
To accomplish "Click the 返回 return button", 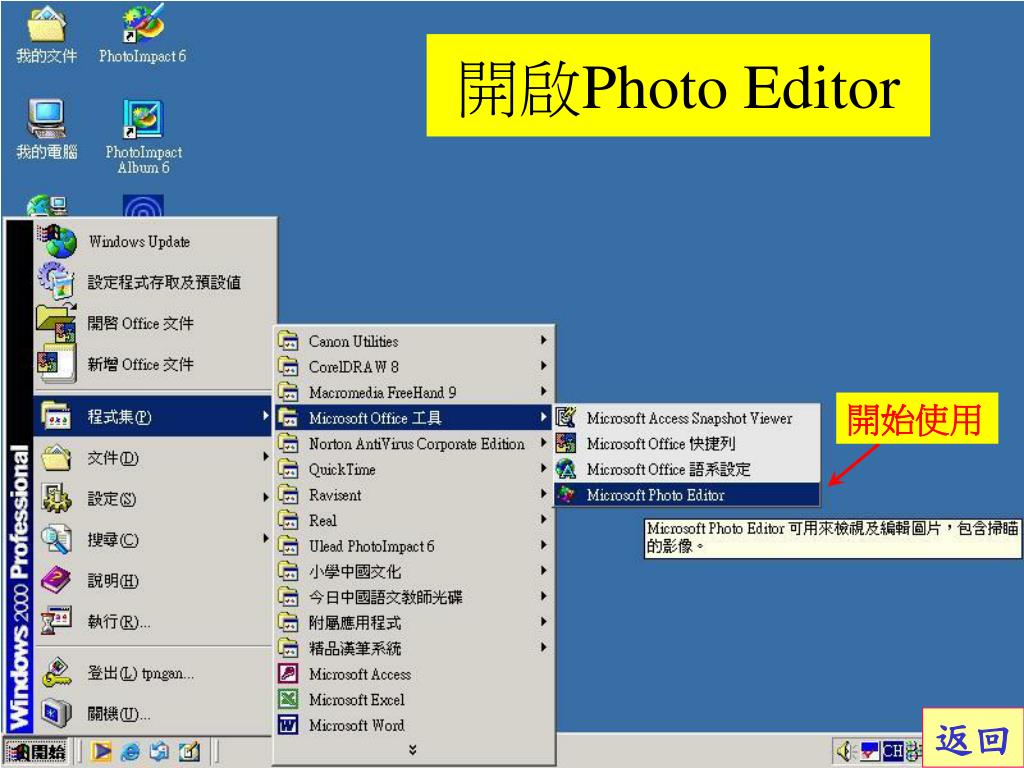I will click(x=972, y=739).
